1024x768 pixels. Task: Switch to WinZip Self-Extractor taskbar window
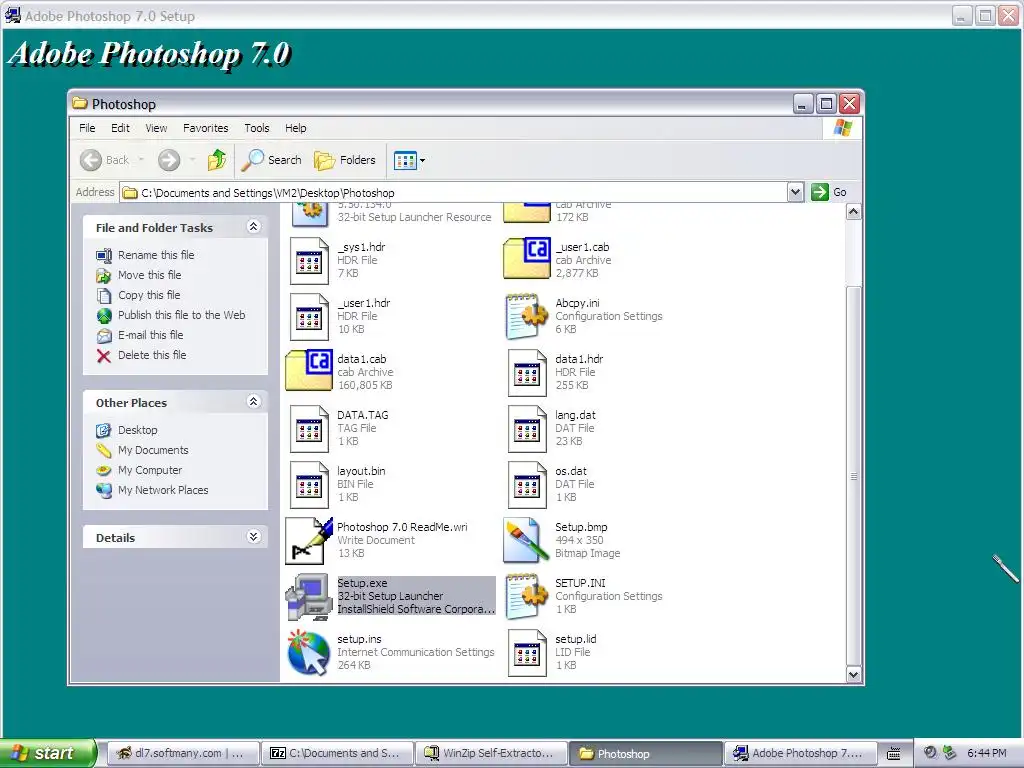click(491, 753)
